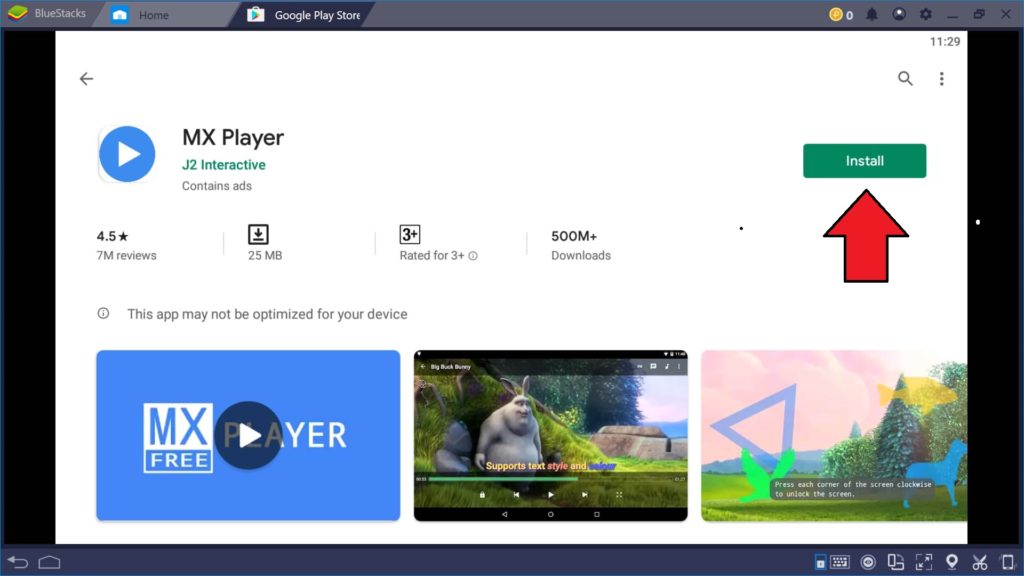Open J2 Interactive developer page

[x=224, y=164]
